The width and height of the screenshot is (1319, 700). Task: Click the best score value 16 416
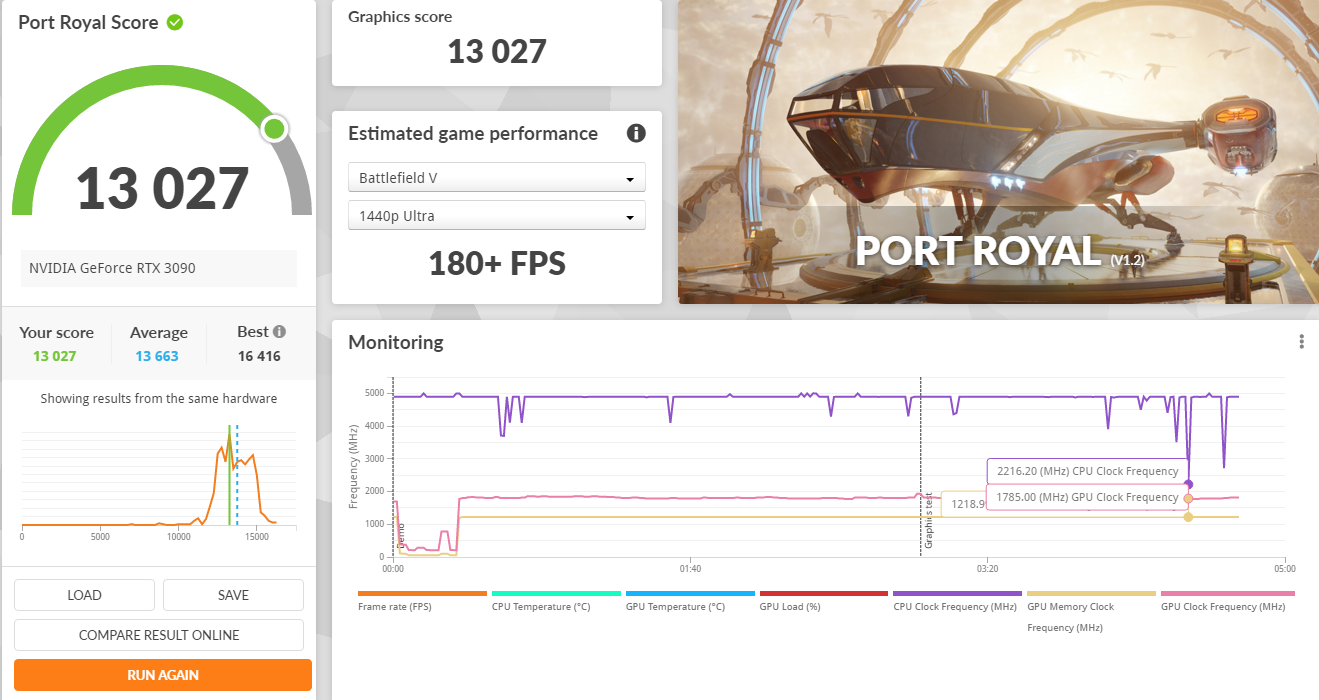coord(259,356)
